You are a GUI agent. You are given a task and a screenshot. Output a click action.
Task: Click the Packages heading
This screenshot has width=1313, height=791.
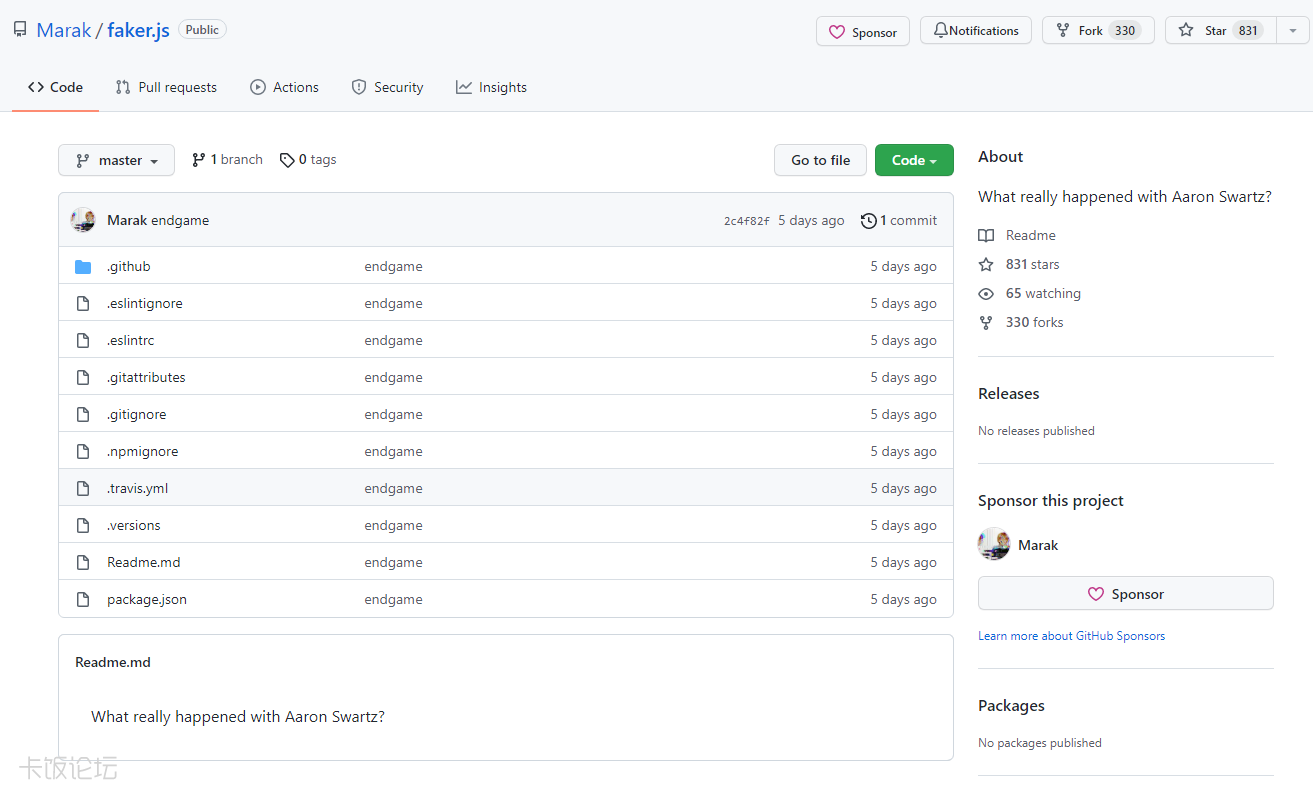[1011, 706]
